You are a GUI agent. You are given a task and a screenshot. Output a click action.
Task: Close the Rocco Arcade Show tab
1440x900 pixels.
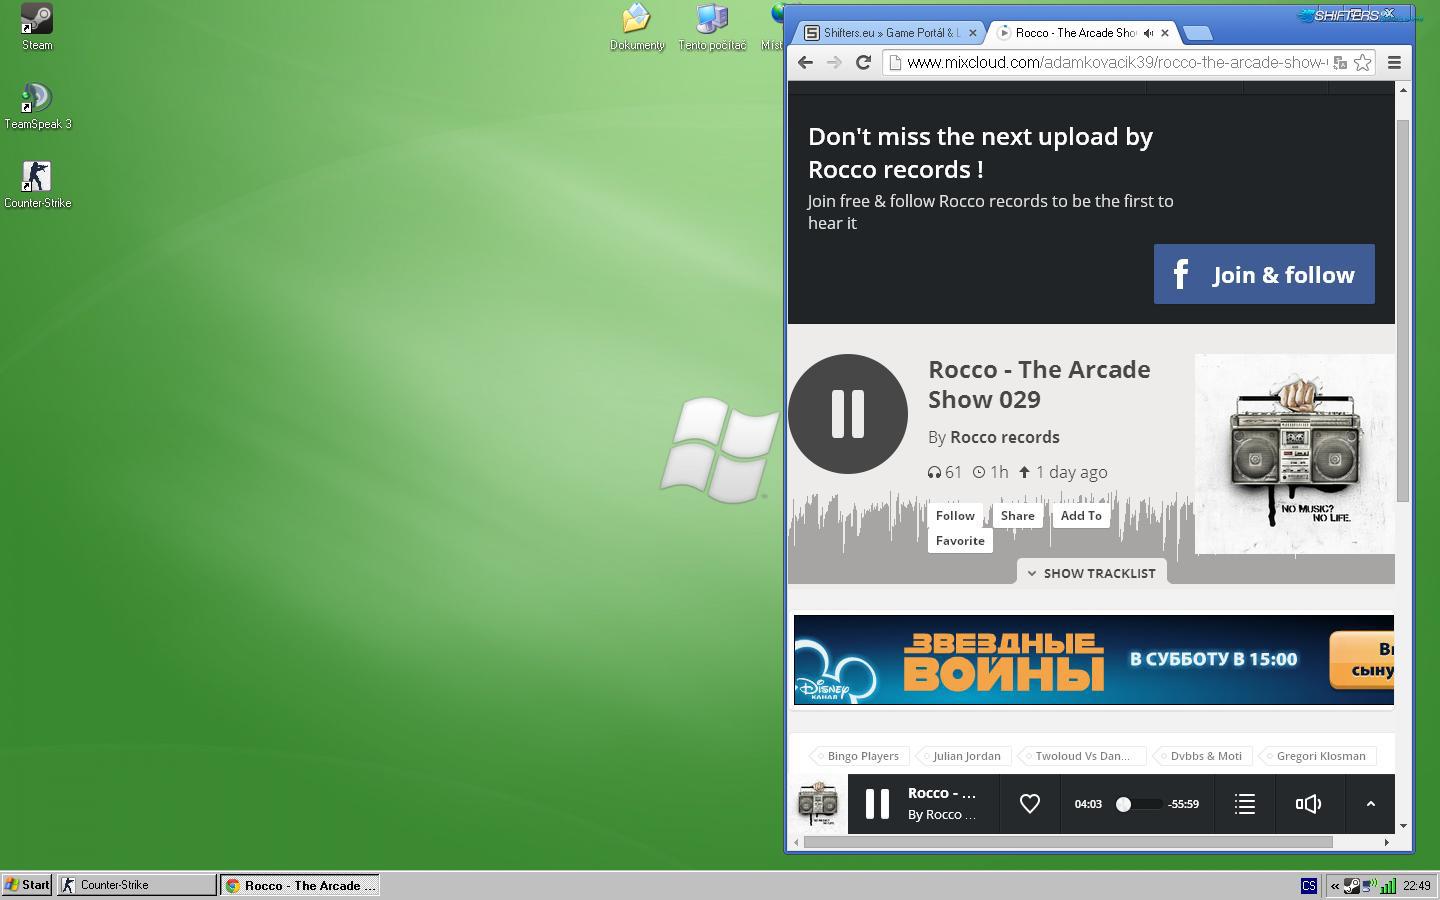click(x=1164, y=33)
